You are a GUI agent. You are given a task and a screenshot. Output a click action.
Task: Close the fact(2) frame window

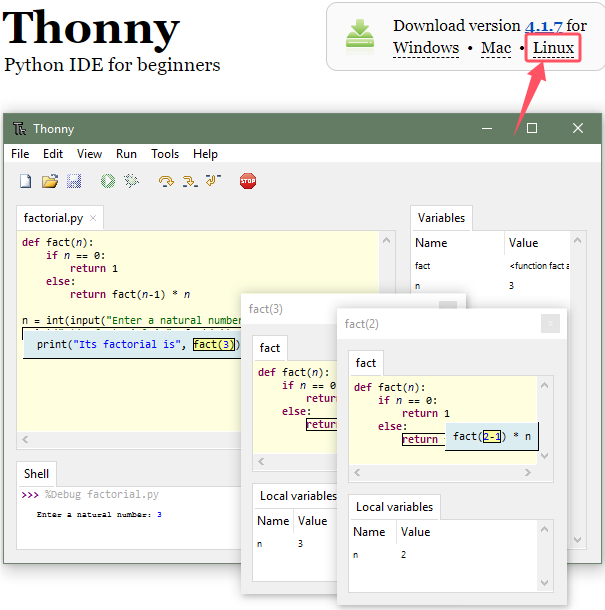pyautogui.click(x=550, y=324)
